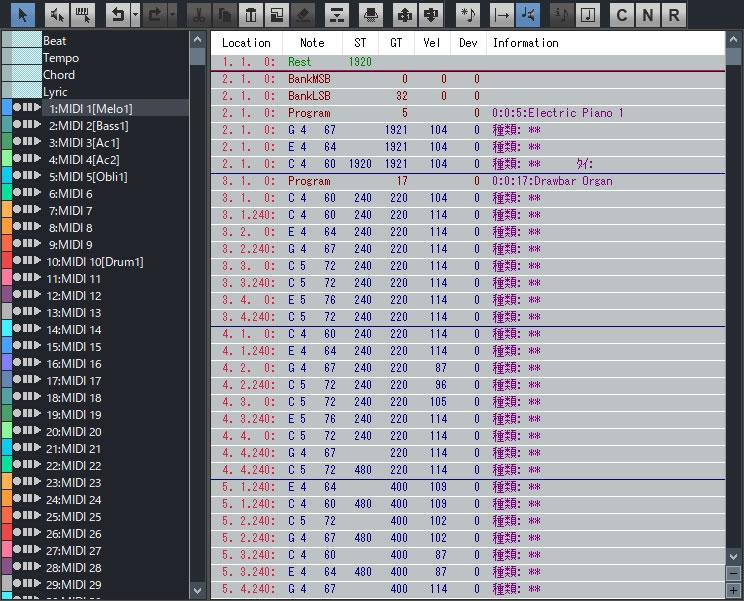Open the undo history dropdown arrow
Screen dimensions: 744x601
[134, 15]
